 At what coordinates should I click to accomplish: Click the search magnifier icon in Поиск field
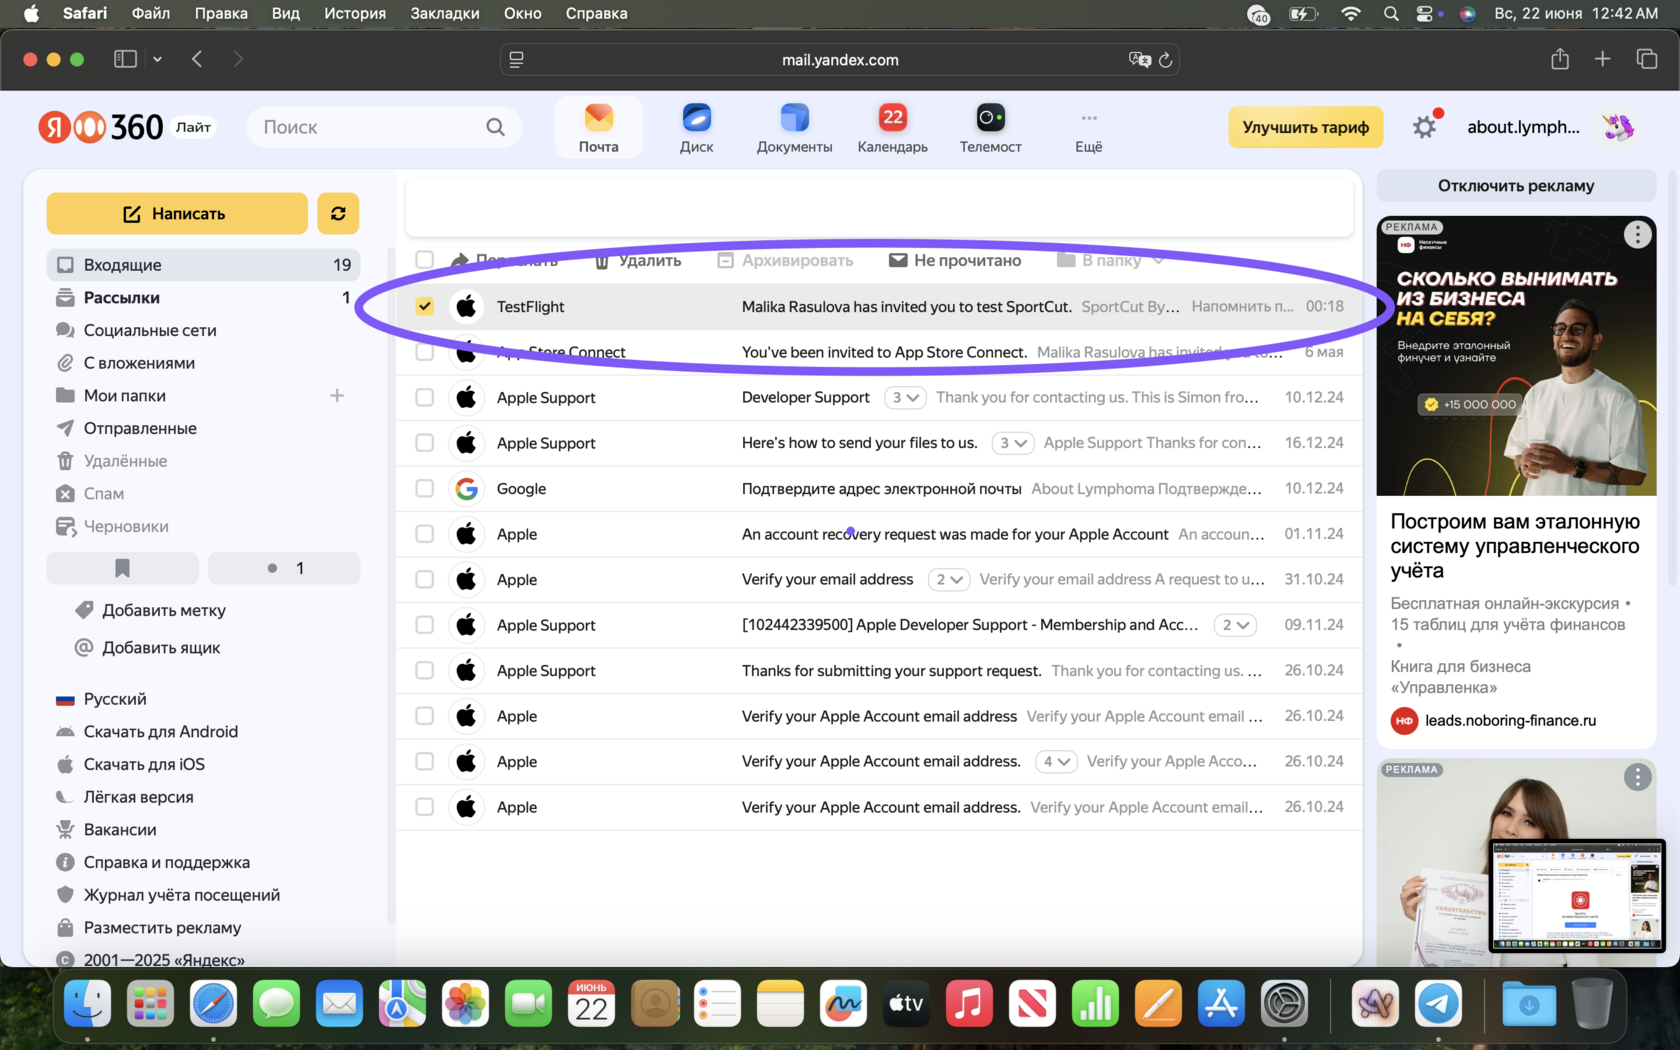495,127
